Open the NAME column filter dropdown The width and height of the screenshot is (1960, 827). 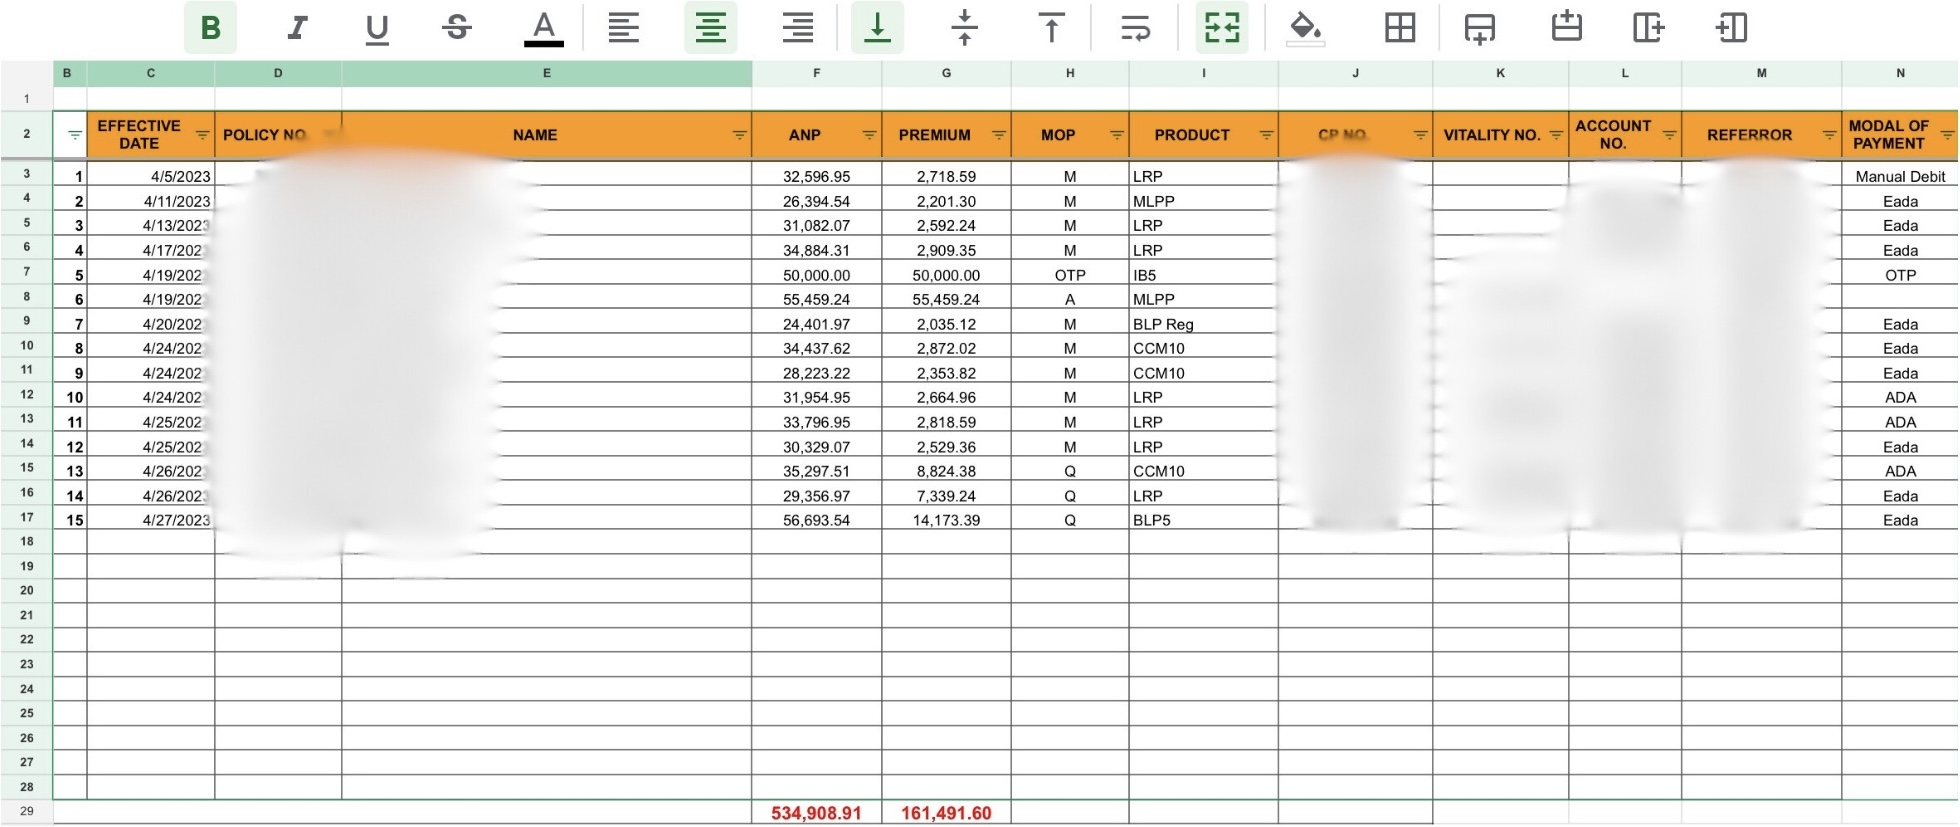(x=739, y=135)
